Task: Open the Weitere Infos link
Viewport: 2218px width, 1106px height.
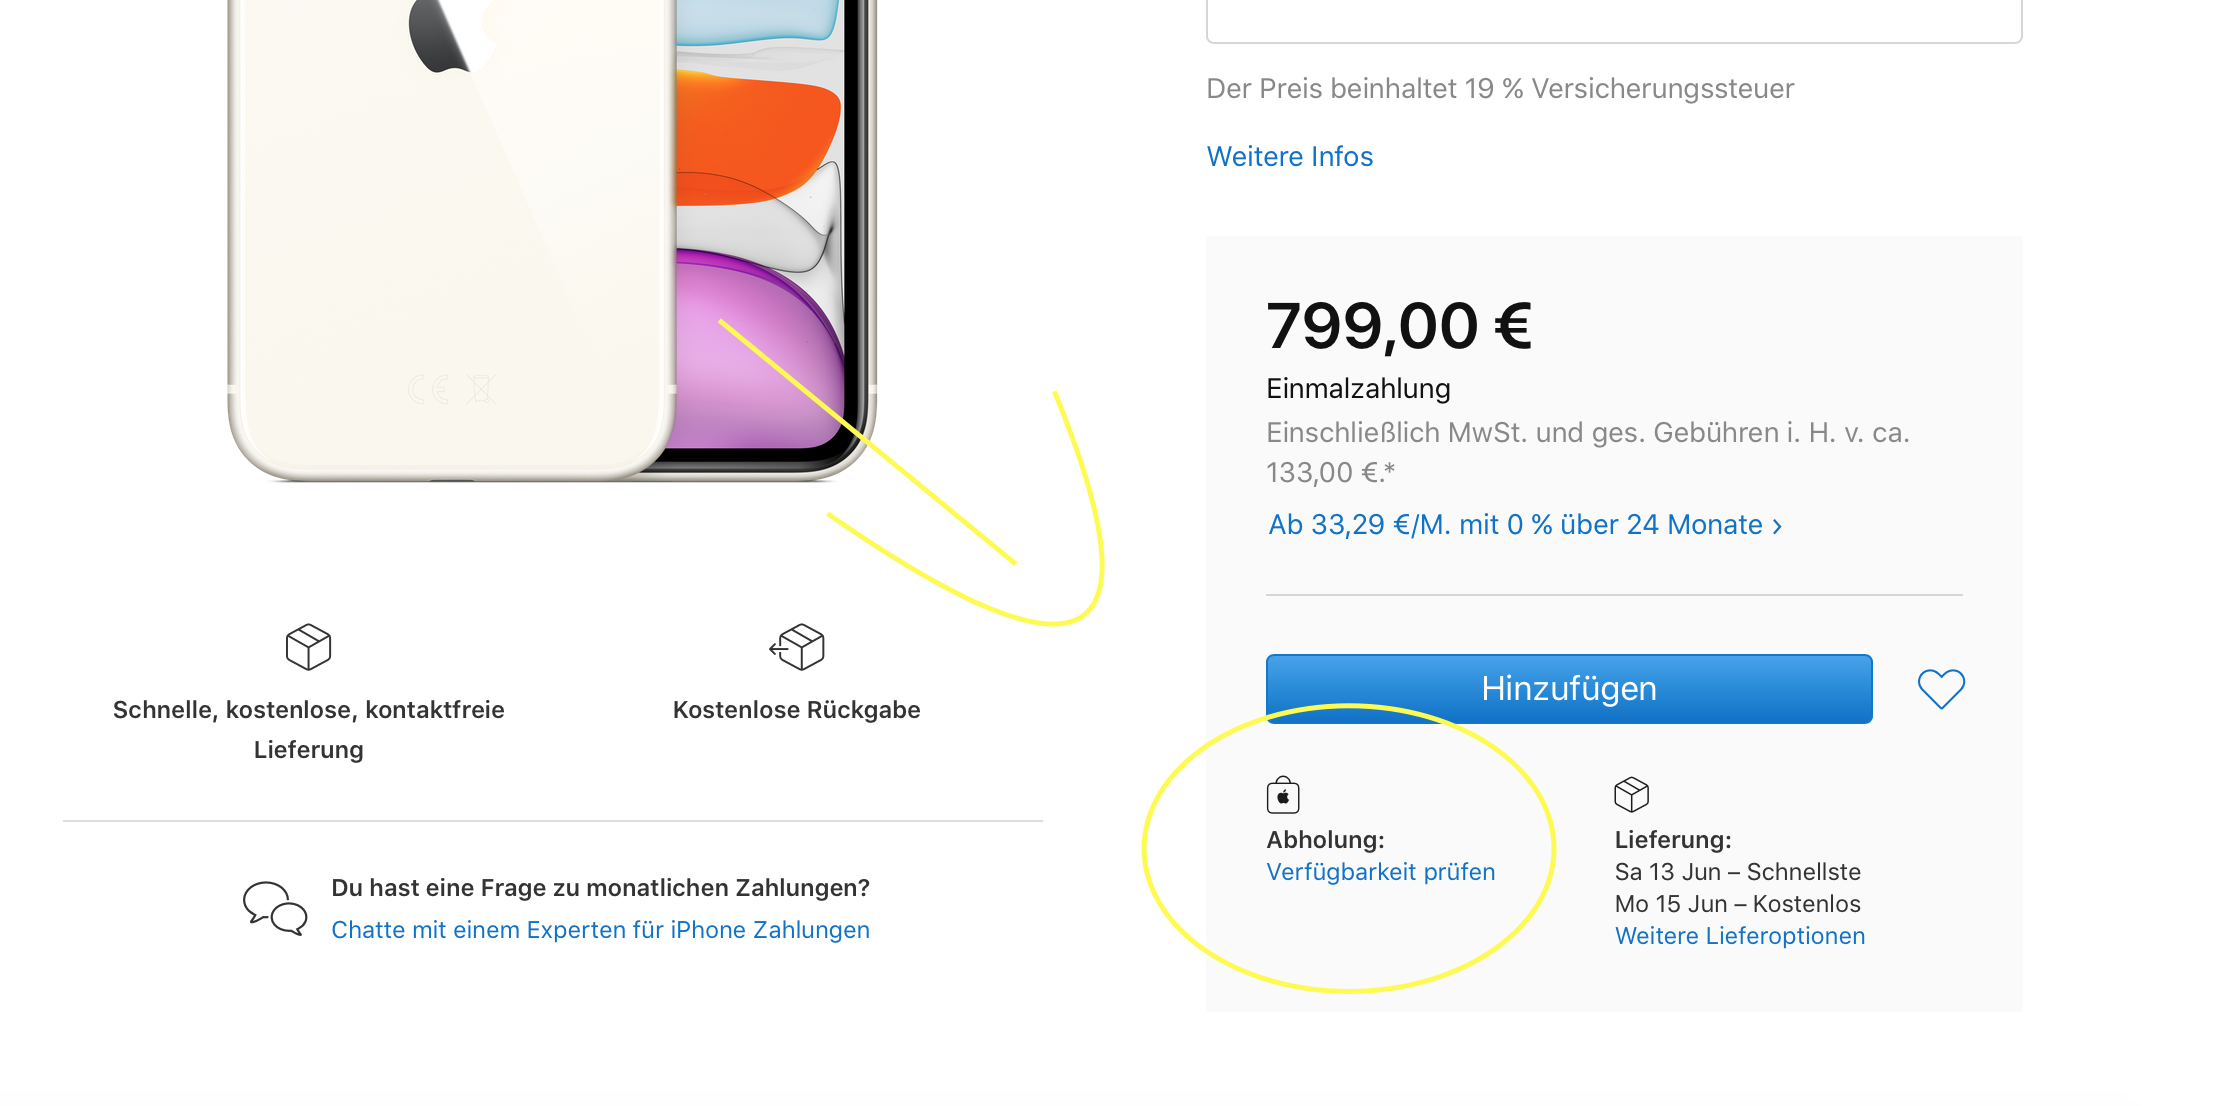Action: click(1289, 157)
